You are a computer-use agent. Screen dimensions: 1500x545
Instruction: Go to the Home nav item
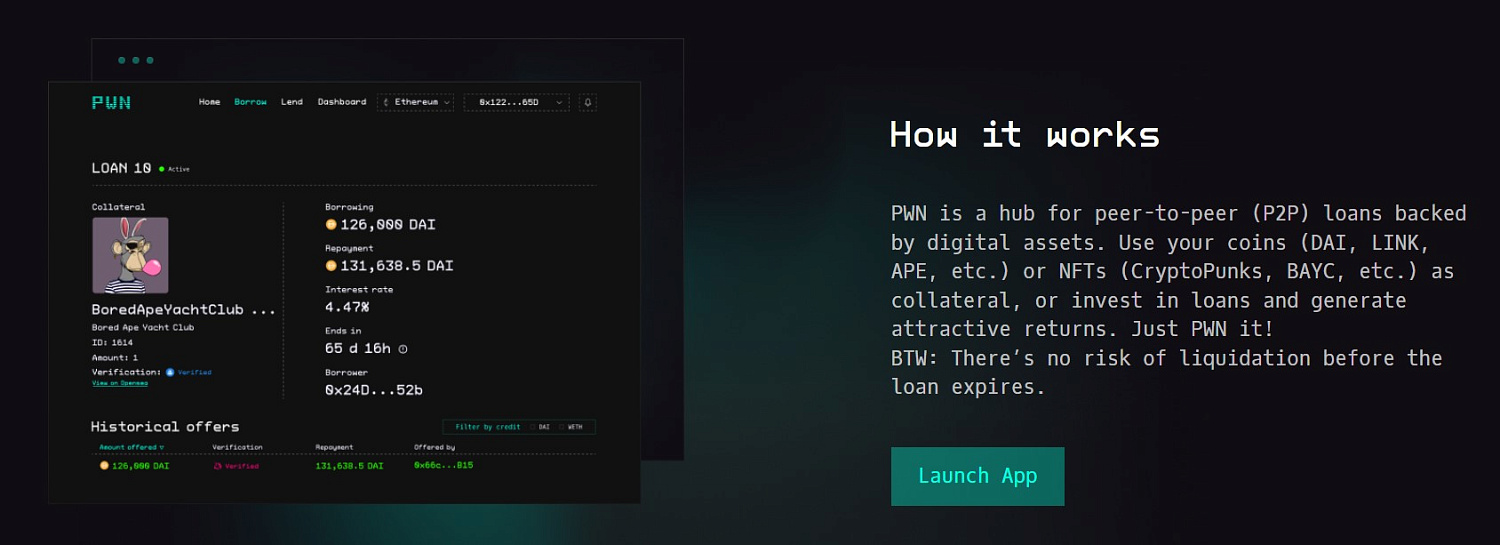pyautogui.click(x=209, y=102)
